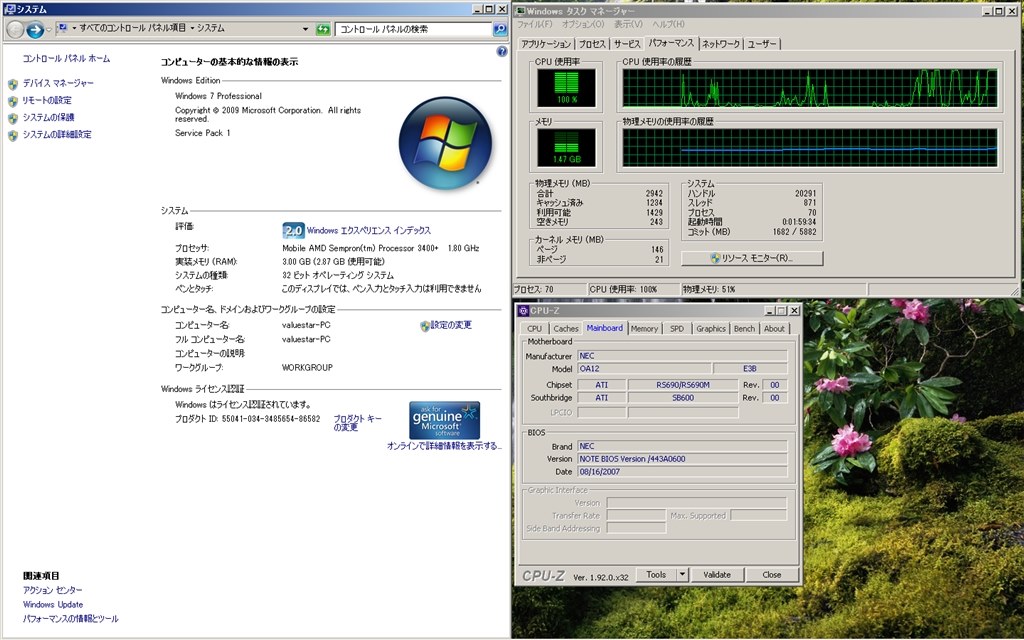The height and width of the screenshot is (640, 1024).
Task: Click the Chipset value RS690/RS690M
Action: pos(682,385)
